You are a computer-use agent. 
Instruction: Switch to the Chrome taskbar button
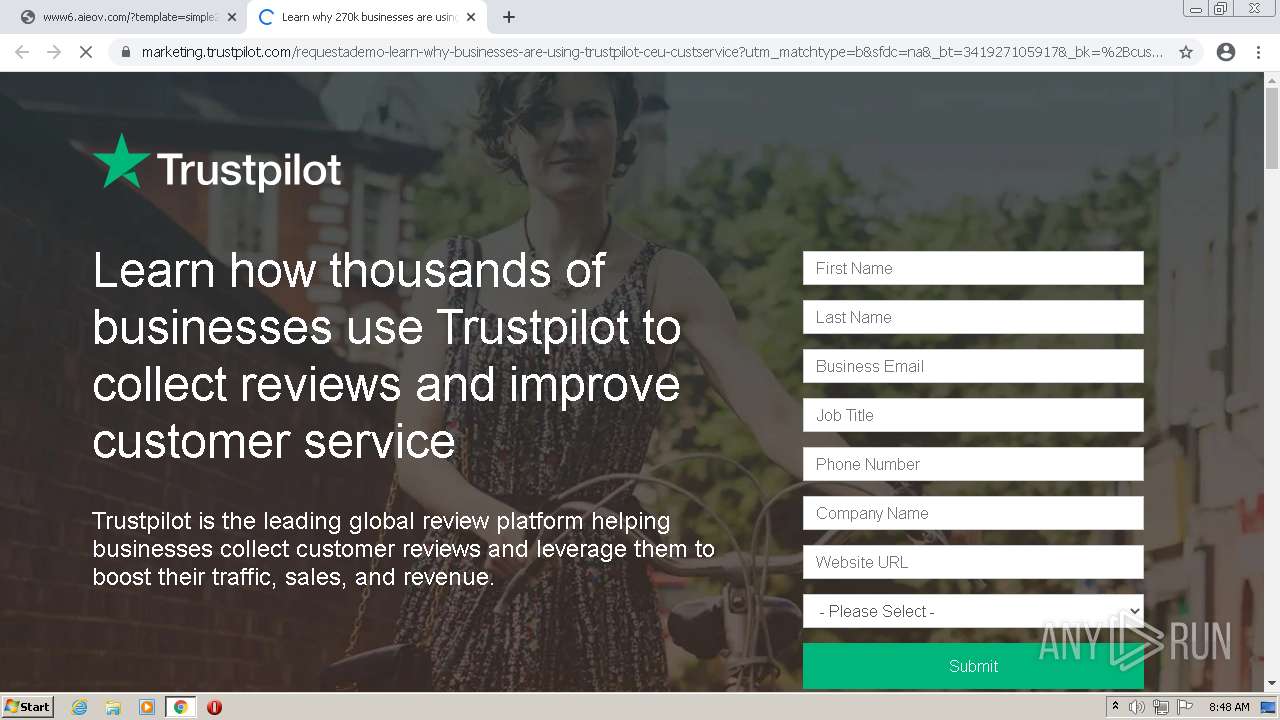180,707
